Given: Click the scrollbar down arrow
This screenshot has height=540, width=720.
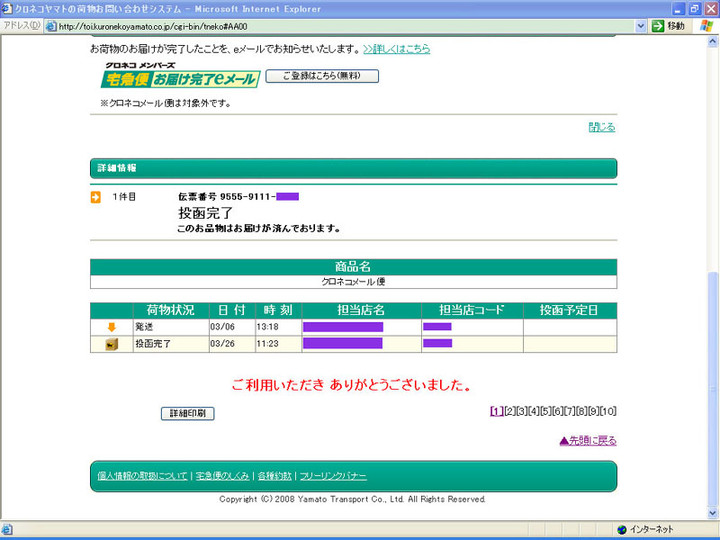Looking at the screenshot, I should (713, 513).
